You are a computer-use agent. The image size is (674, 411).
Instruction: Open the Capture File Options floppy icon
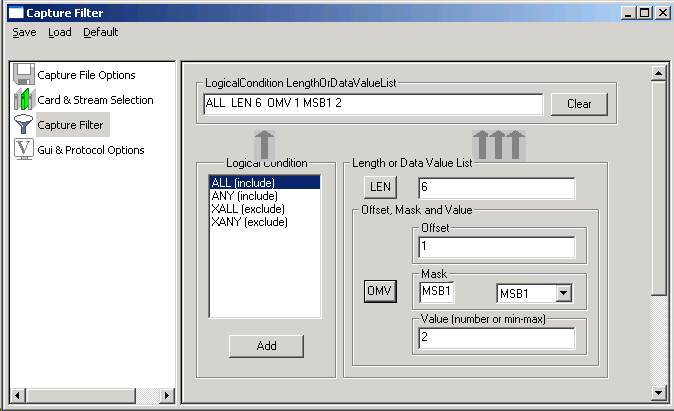24,74
